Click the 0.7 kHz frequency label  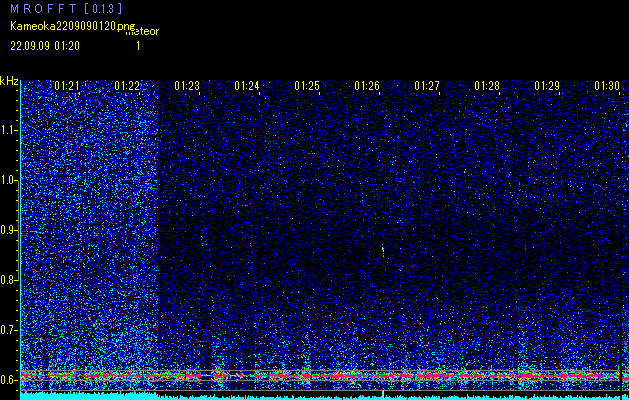[x=8, y=330]
